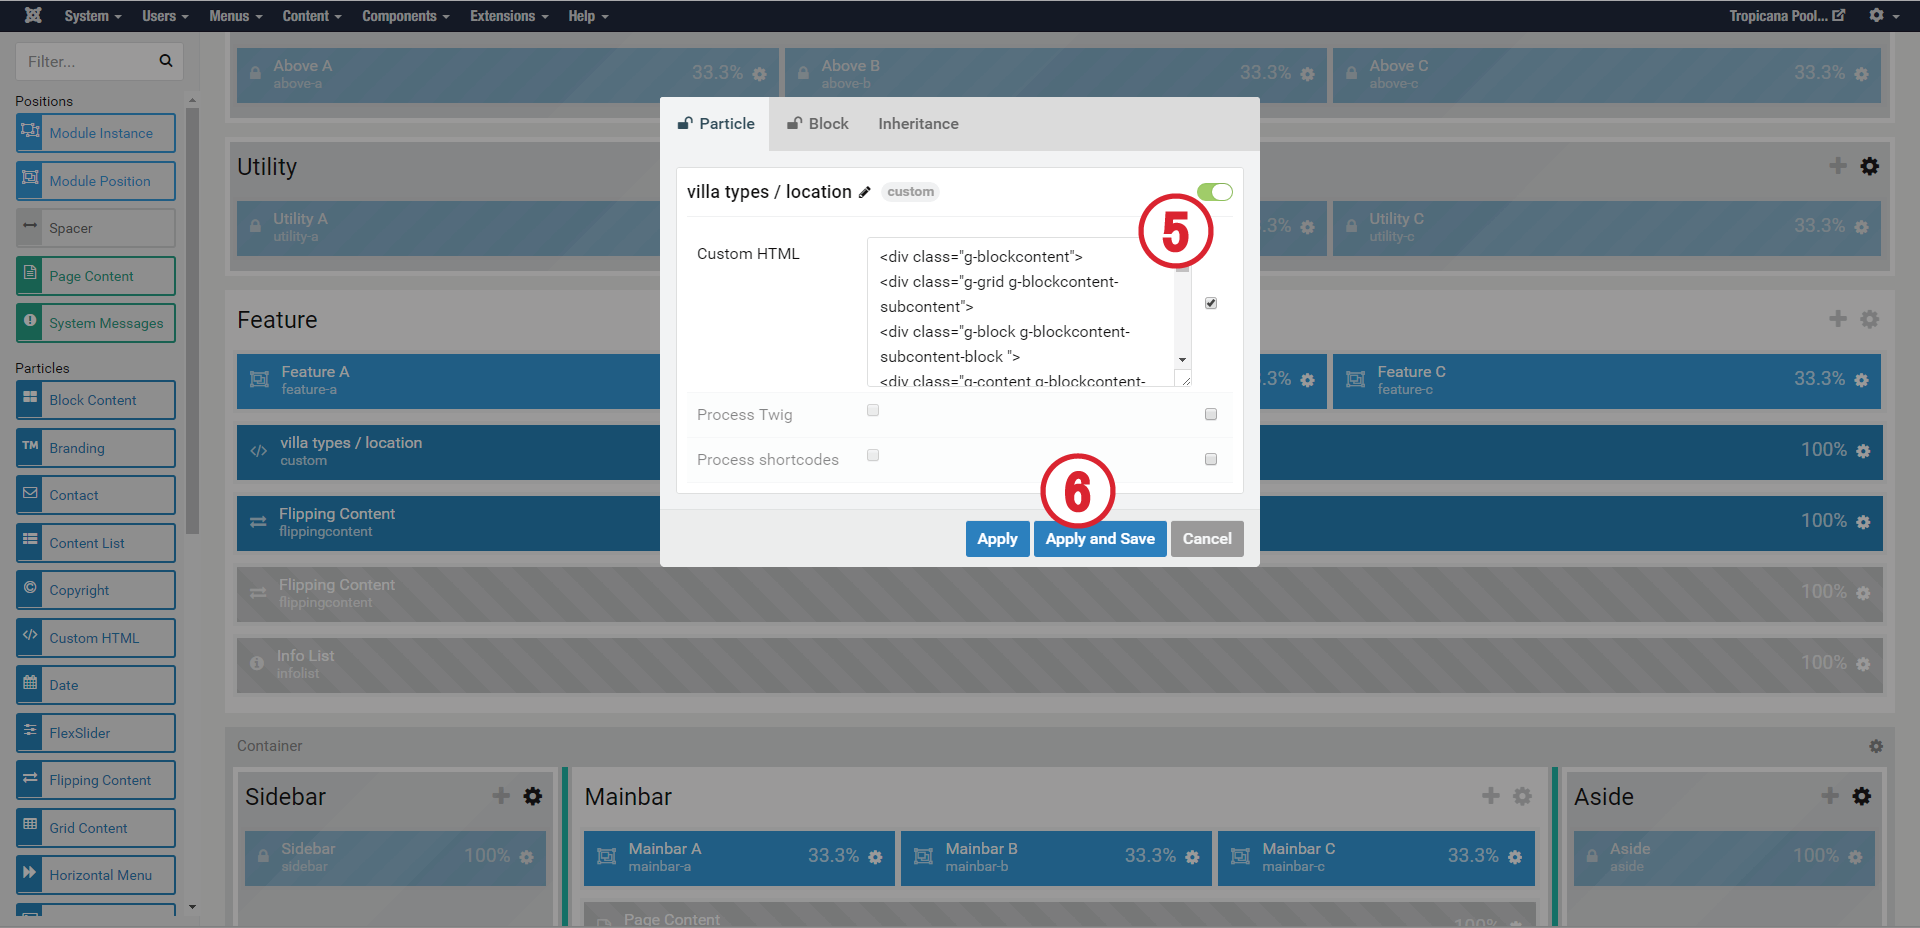
Task: Open the Extensions menu
Action: (x=509, y=16)
